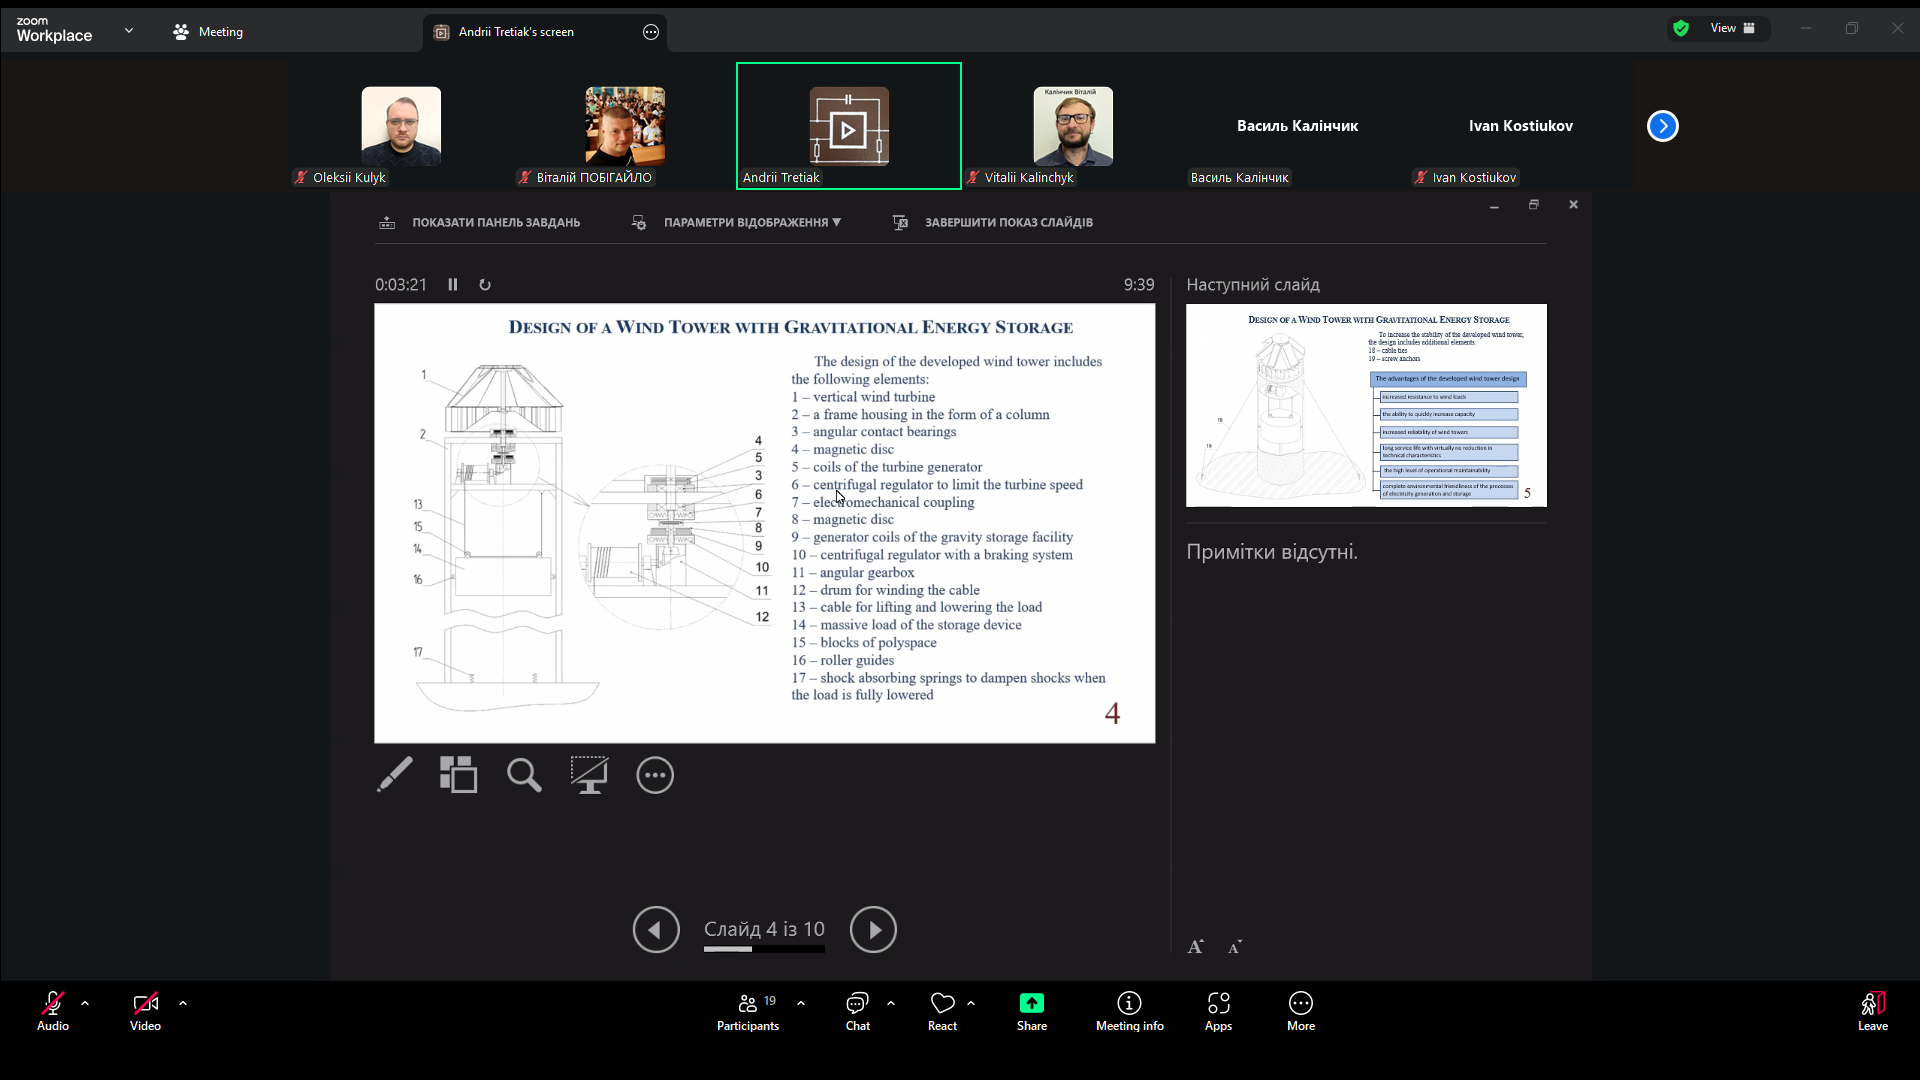The height and width of the screenshot is (1080, 1920).
Task: Unmute the microphone
Action: click(52, 1011)
